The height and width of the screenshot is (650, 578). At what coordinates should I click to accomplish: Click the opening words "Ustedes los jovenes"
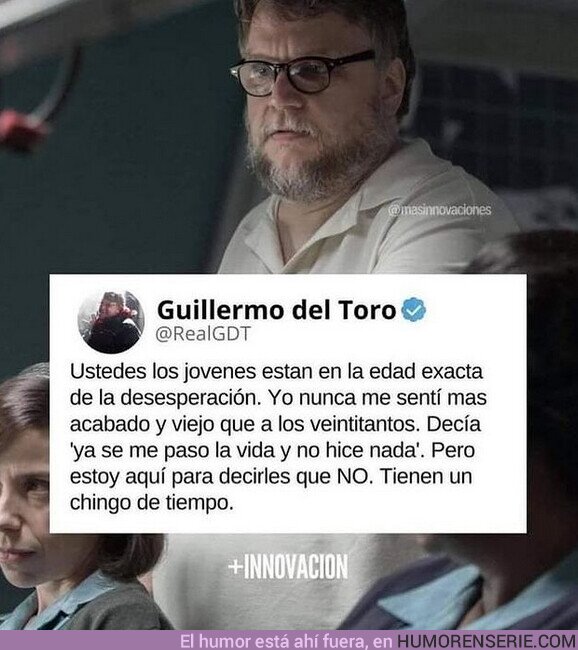pos(163,372)
